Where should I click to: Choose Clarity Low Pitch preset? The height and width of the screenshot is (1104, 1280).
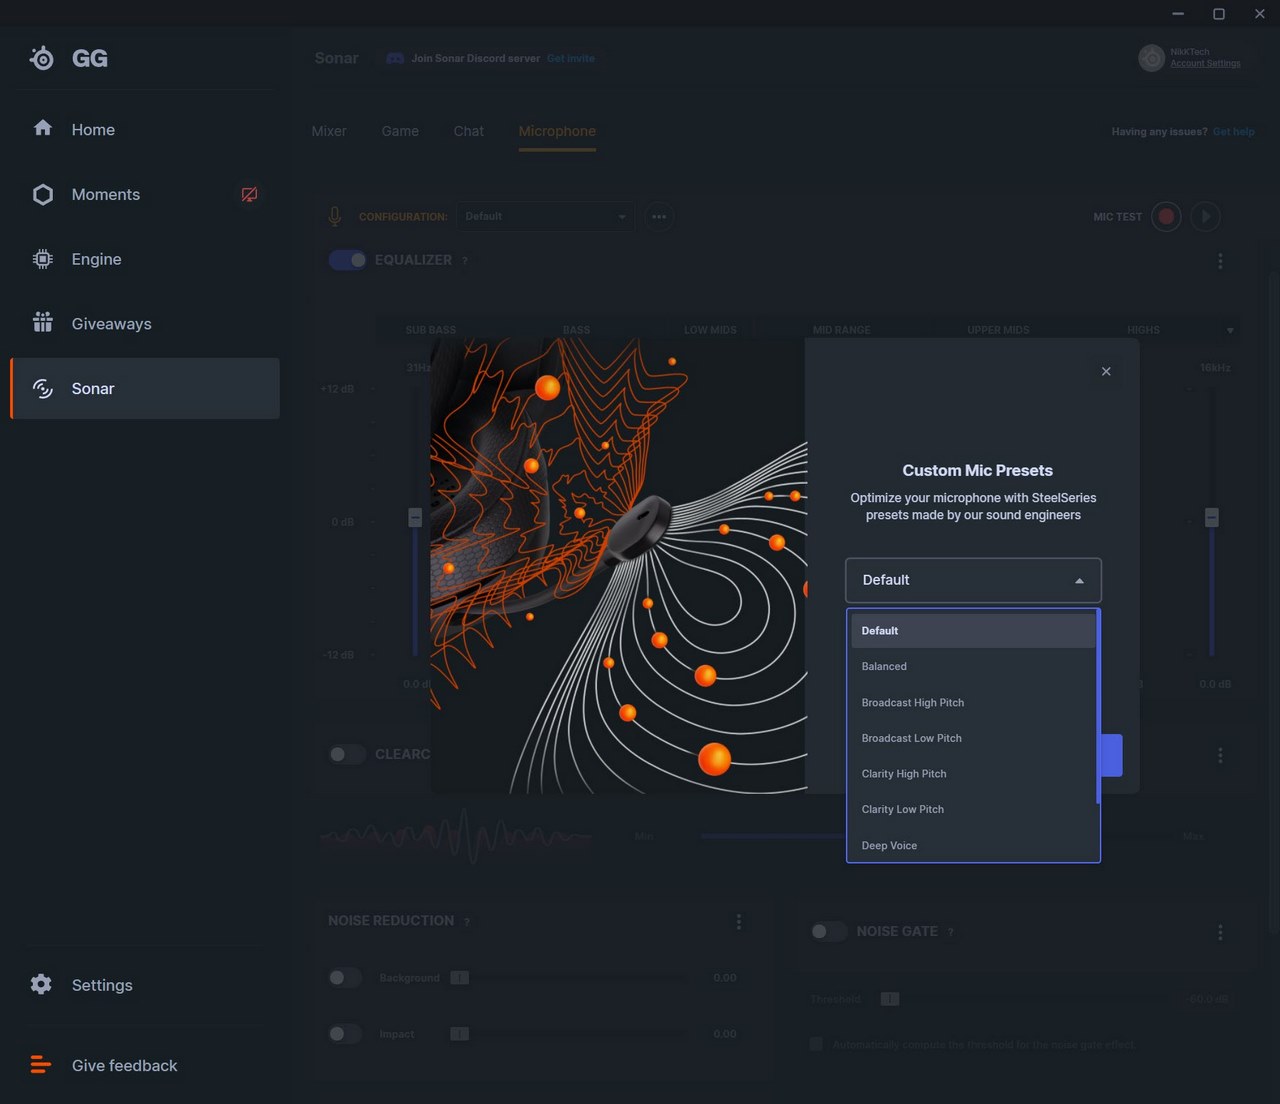click(973, 809)
